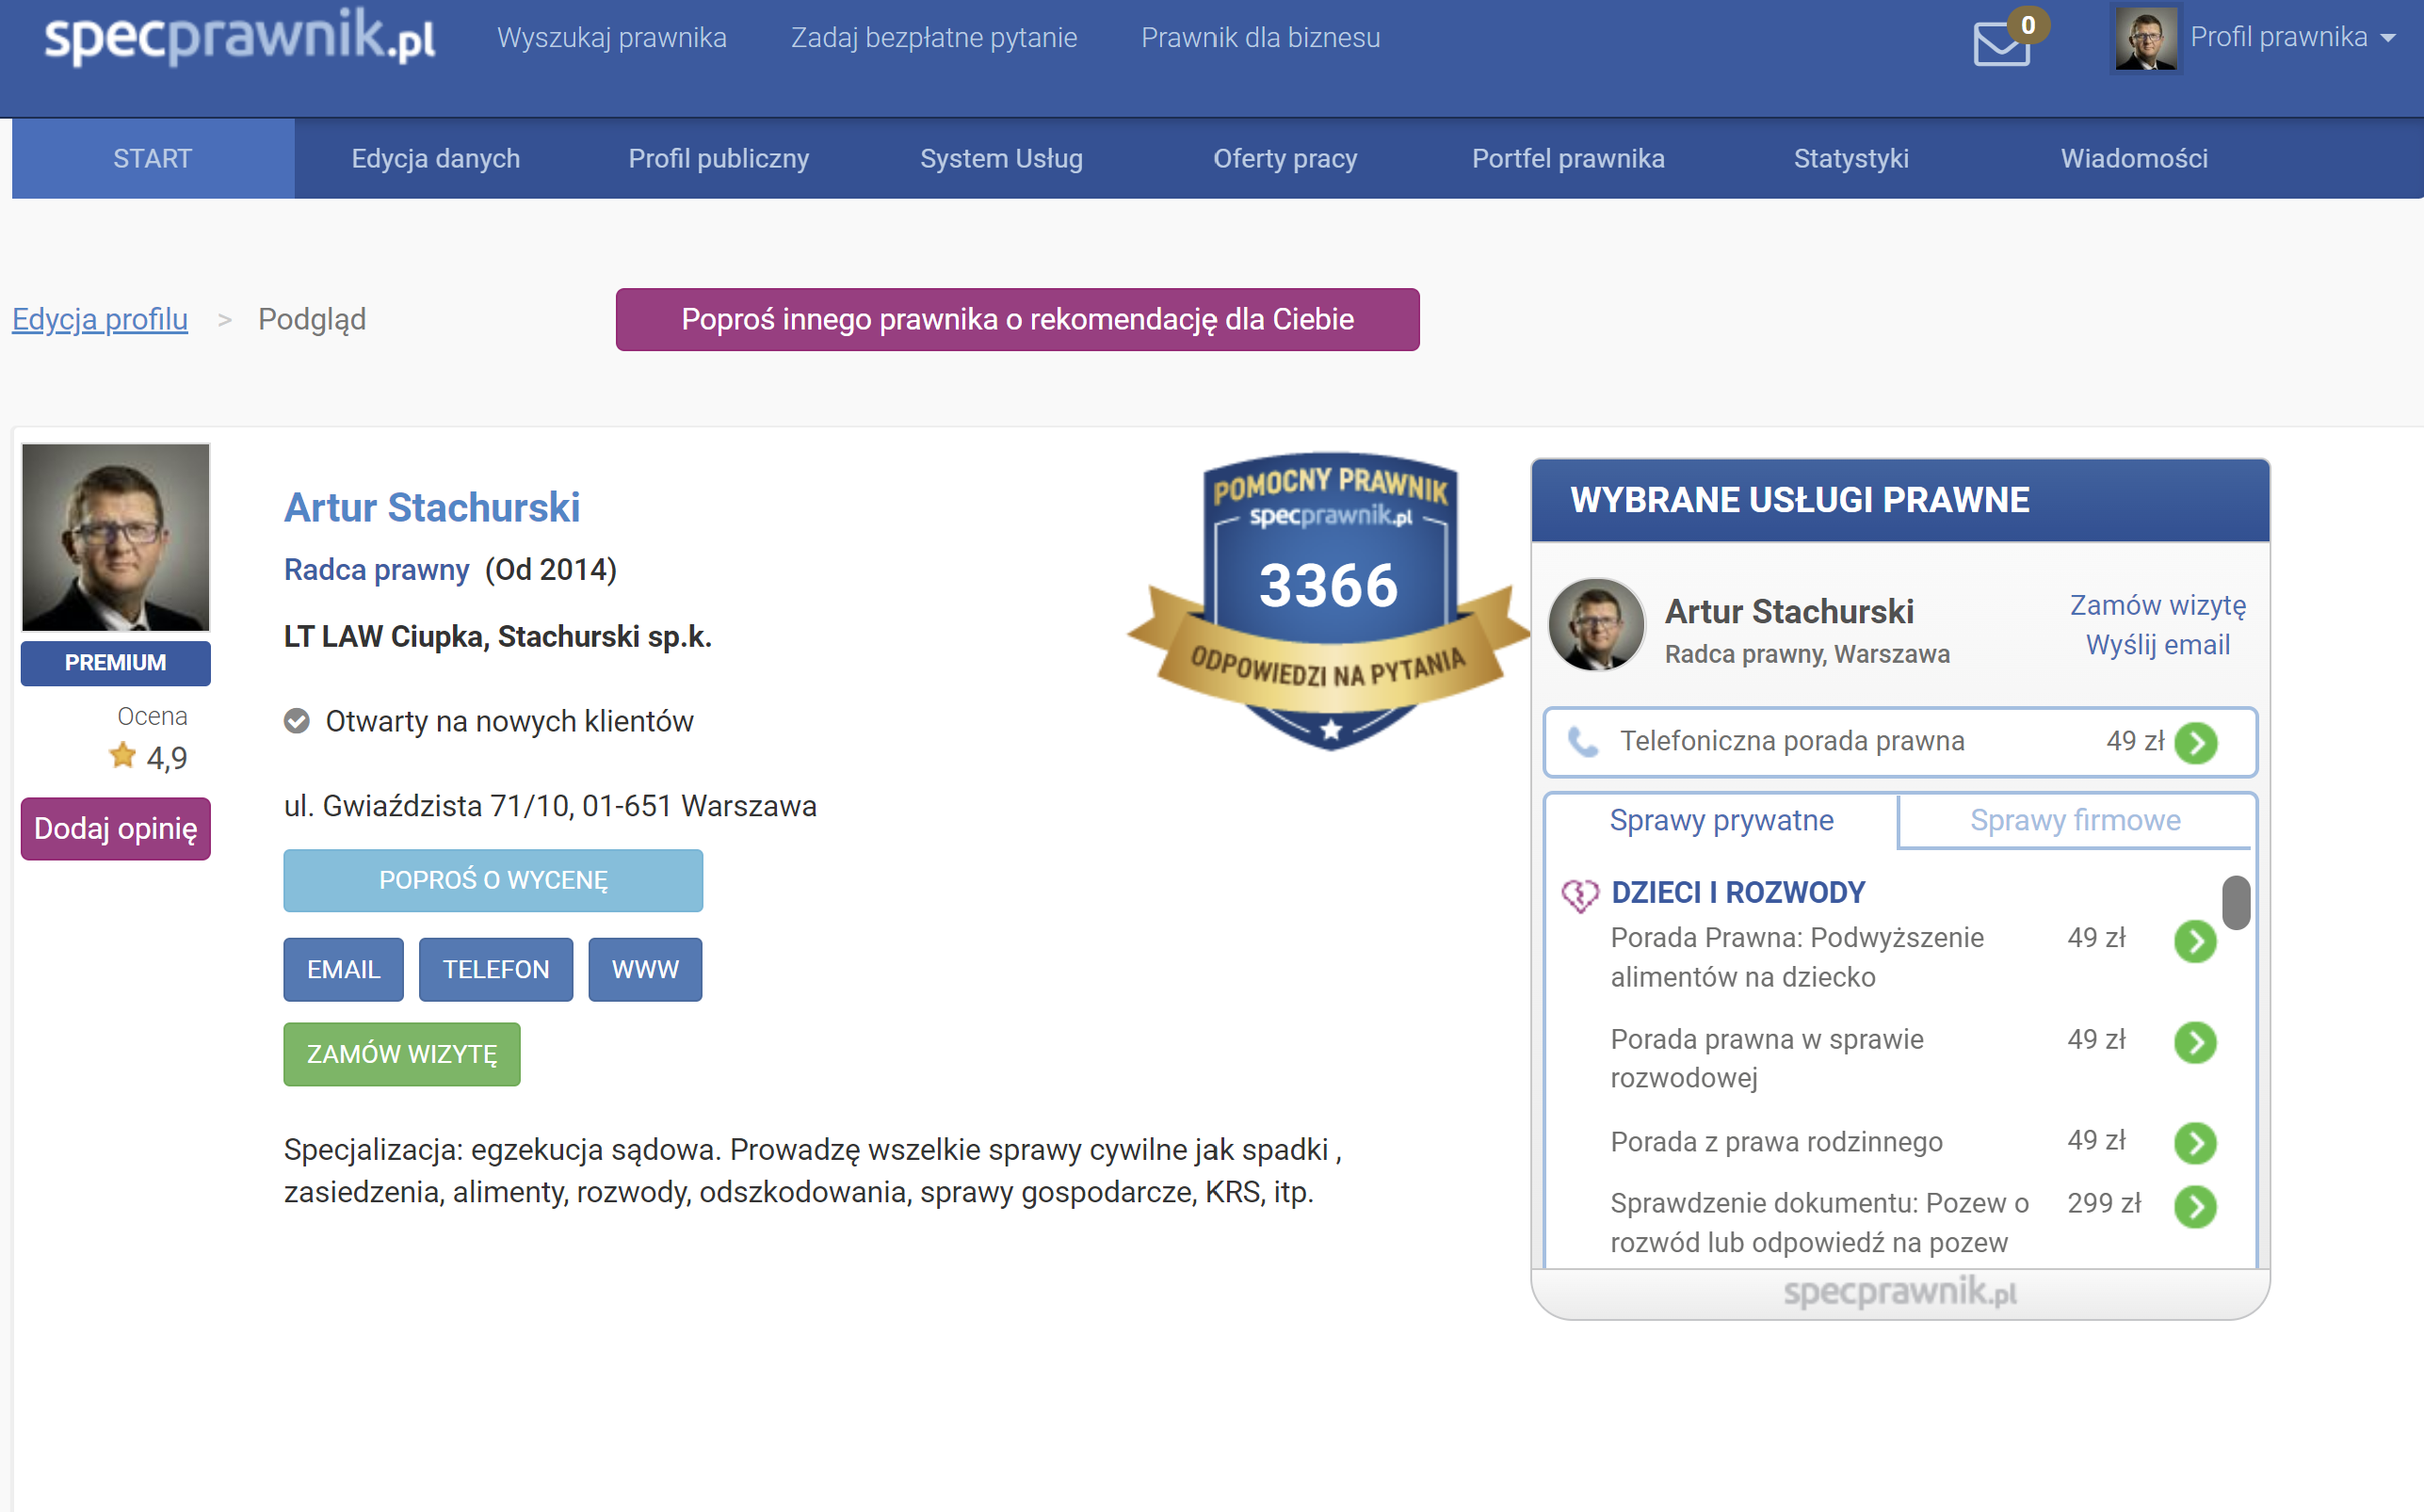Click the Poproś innego prawnika o rekomendację button
Image resolution: width=2424 pixels, height=1512 pixels.
coord(1017,320)
